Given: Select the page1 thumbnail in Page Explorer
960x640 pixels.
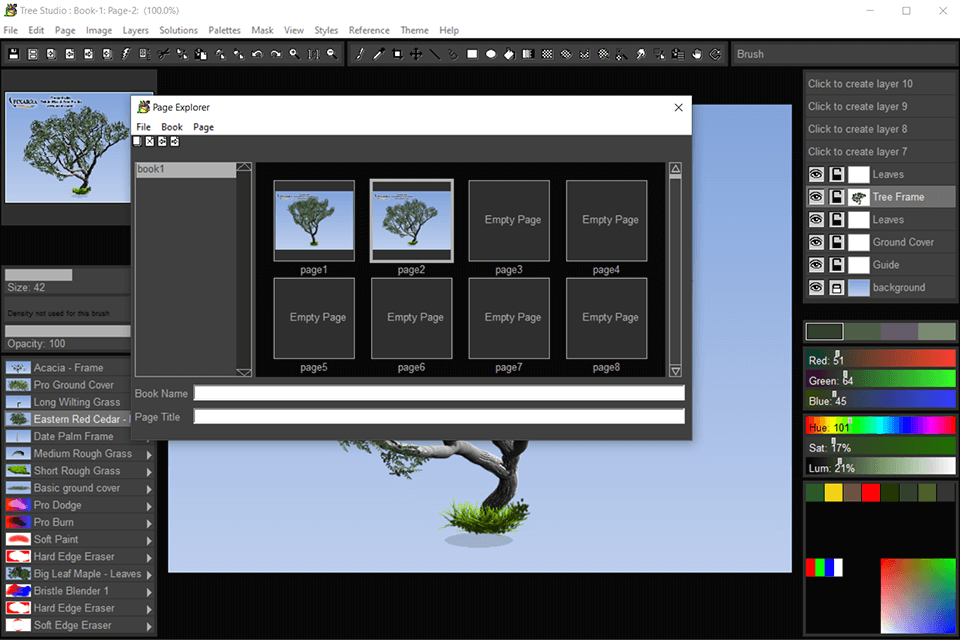Looking at the screenshot, I should [314, 220].
